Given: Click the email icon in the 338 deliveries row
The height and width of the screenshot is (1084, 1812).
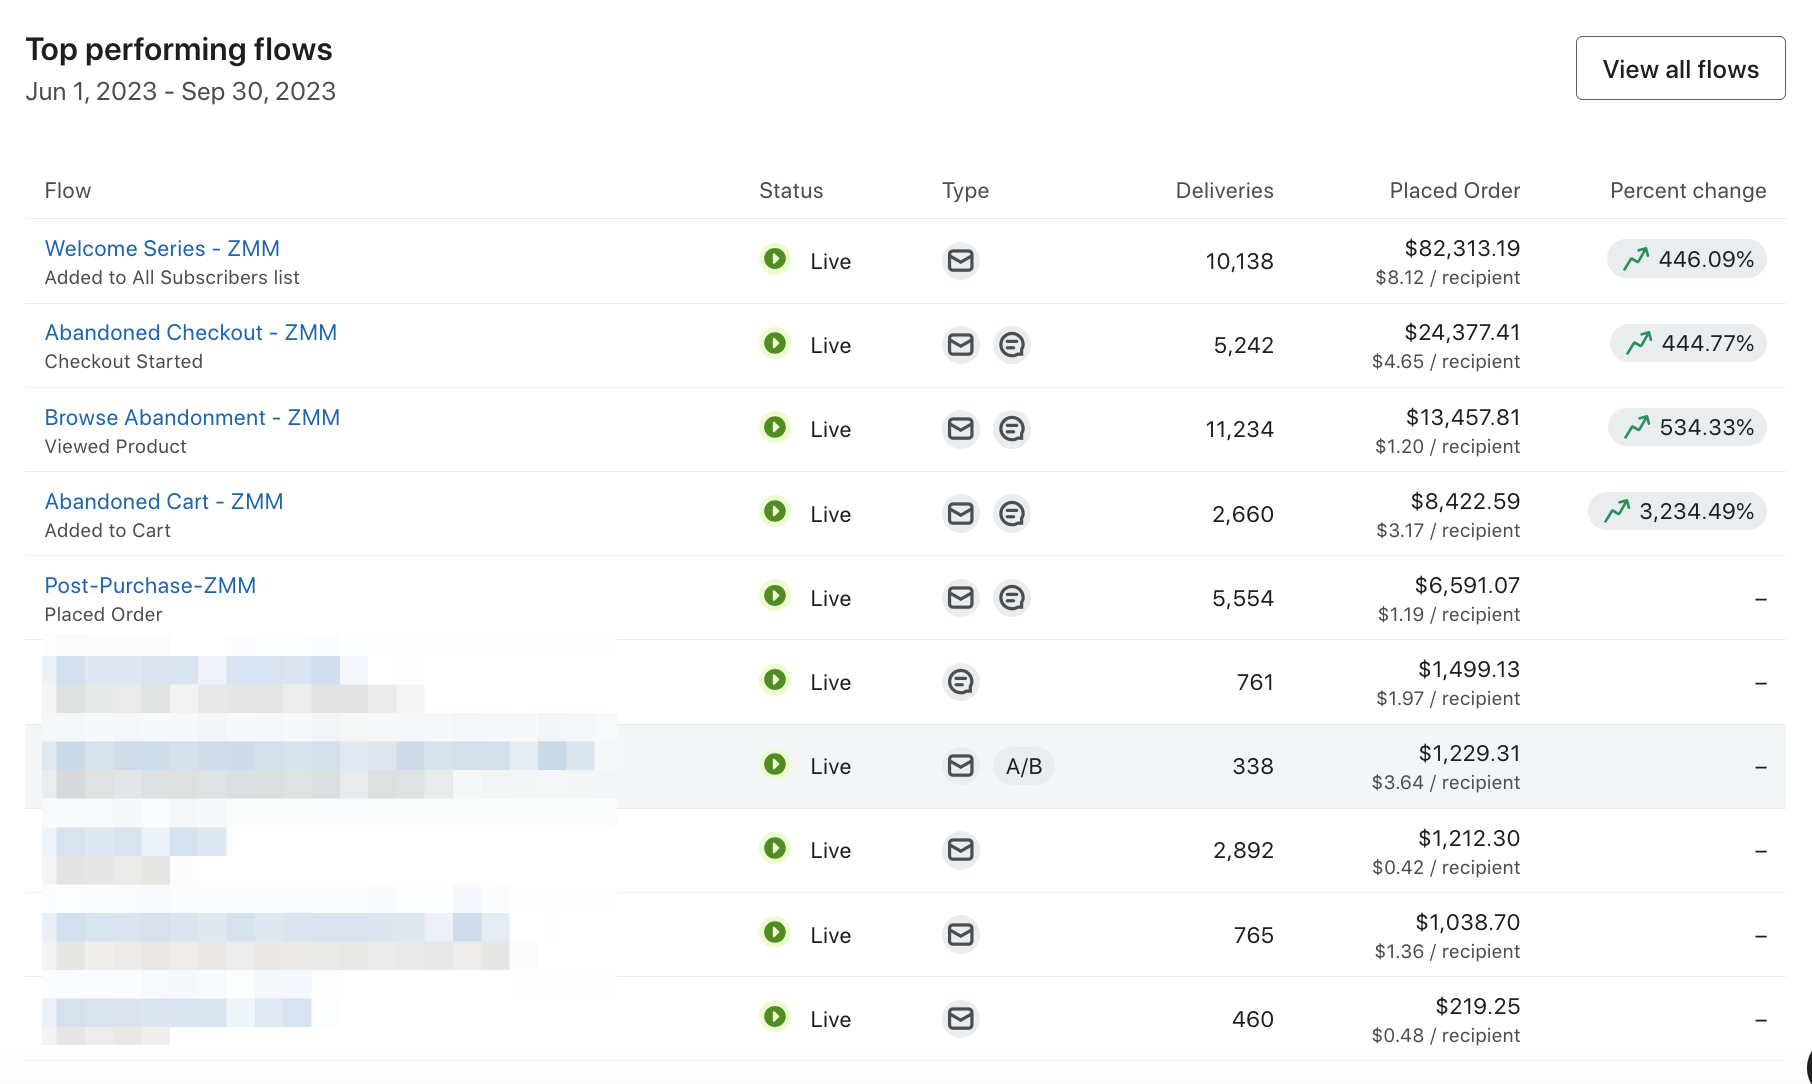Looking at the screenshot, I should point(960,765).
